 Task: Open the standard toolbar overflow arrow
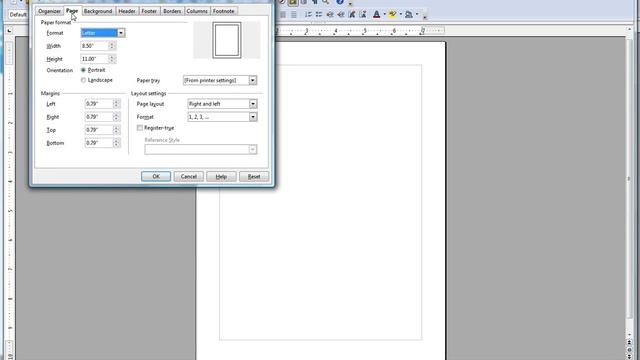(x=350, y=4)
